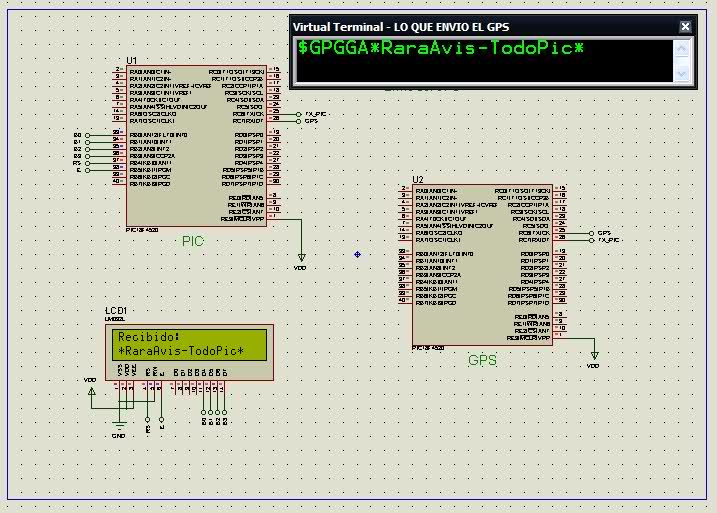Image resolution: width=717 pixels, height=513 pixels.
Task: Select the U2 microcontroller body
Action: 482,264
